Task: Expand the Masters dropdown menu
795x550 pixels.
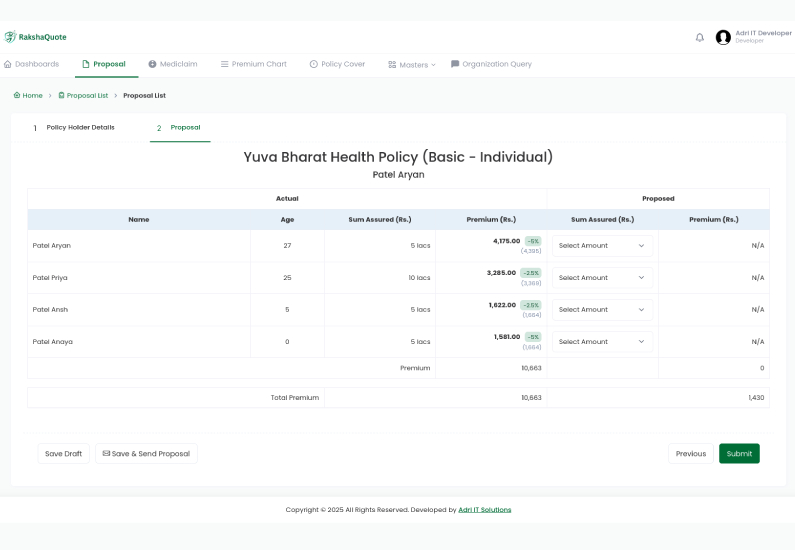Action: click(x=412, y=65)
